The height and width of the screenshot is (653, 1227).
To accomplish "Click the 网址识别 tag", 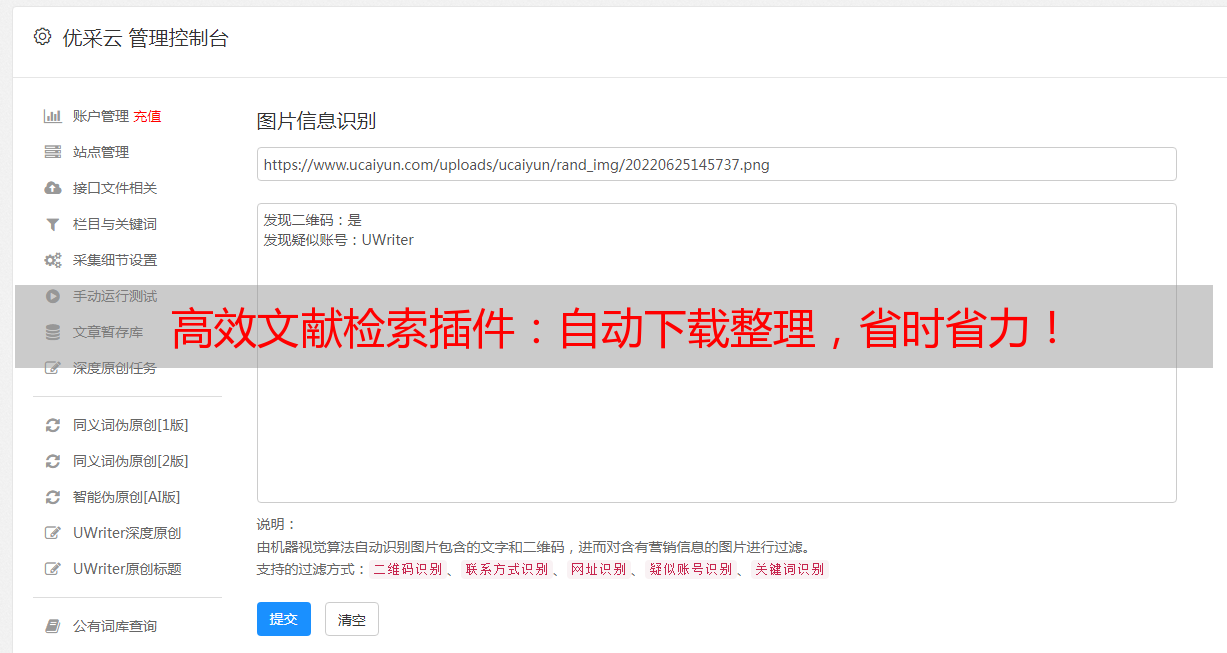I will coord(598,569).
